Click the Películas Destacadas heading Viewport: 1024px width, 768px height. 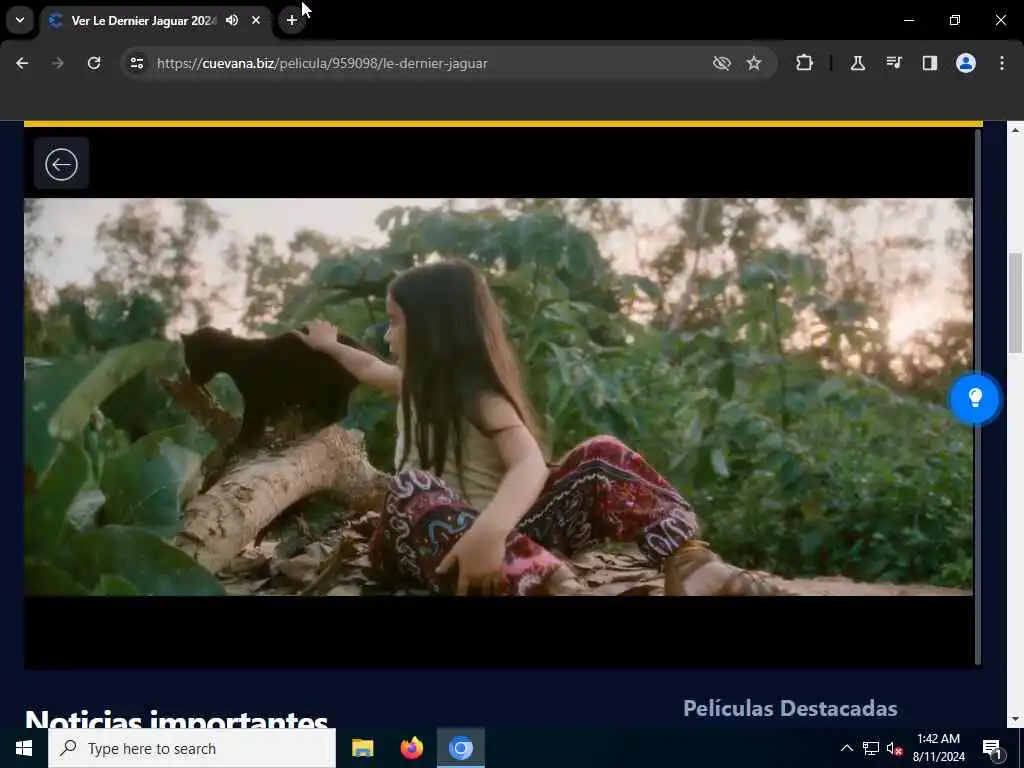pyautogui.click(x=790, y=709)
